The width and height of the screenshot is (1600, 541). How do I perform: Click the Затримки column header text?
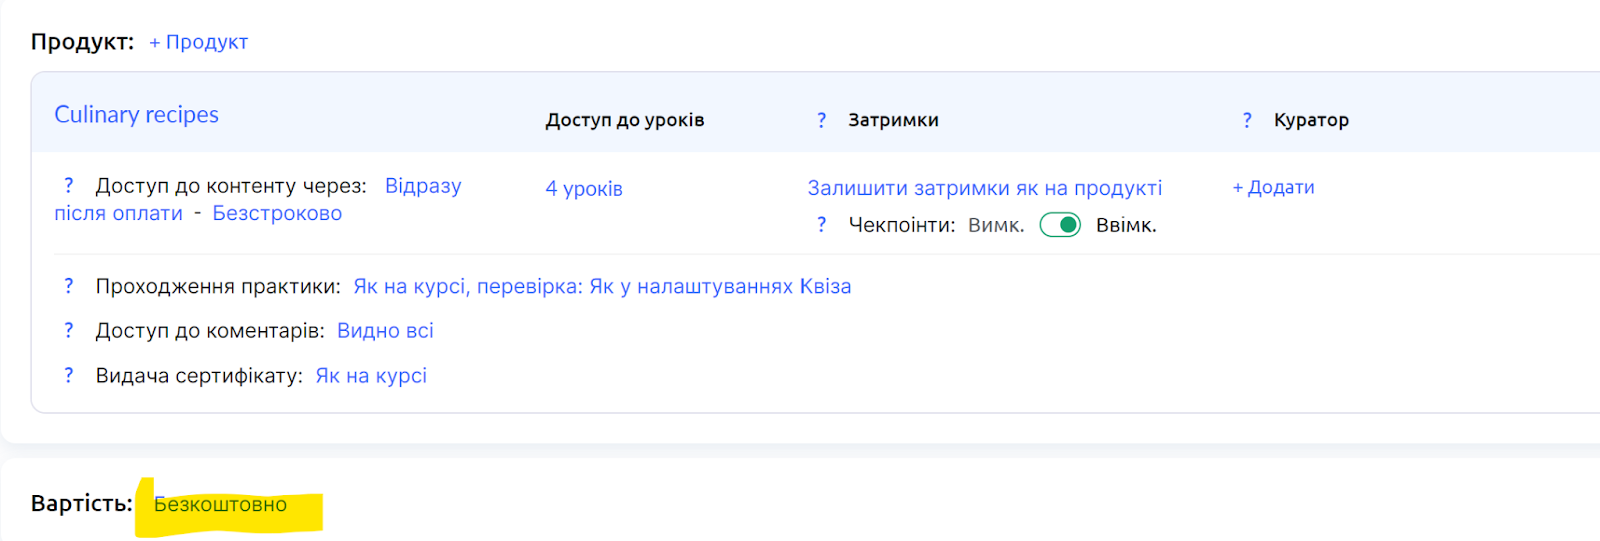coord(893,120)
